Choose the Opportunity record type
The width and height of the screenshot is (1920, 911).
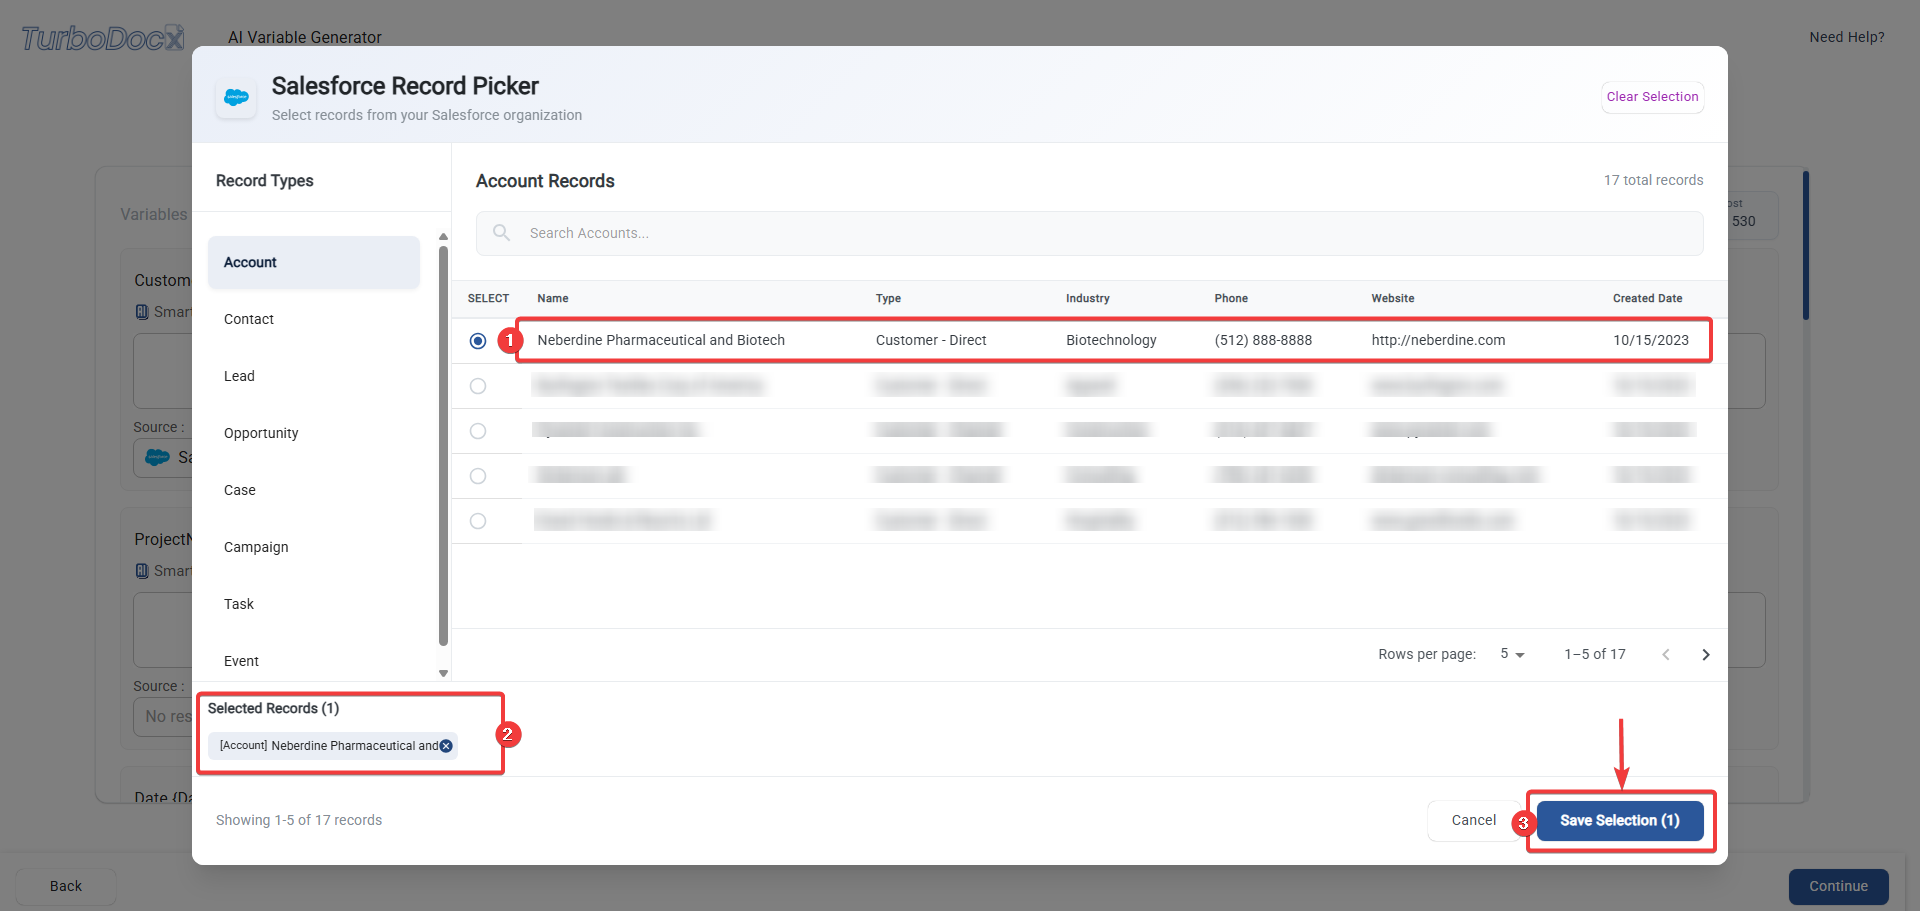pos(314,433)
